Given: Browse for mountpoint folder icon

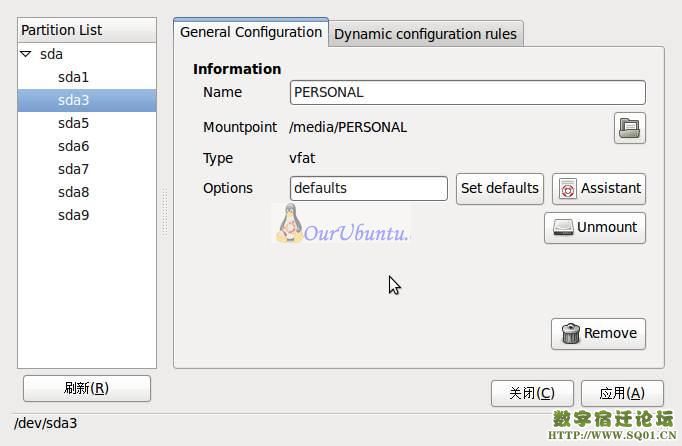Looking at the screenshot, I should pos(629,128).
